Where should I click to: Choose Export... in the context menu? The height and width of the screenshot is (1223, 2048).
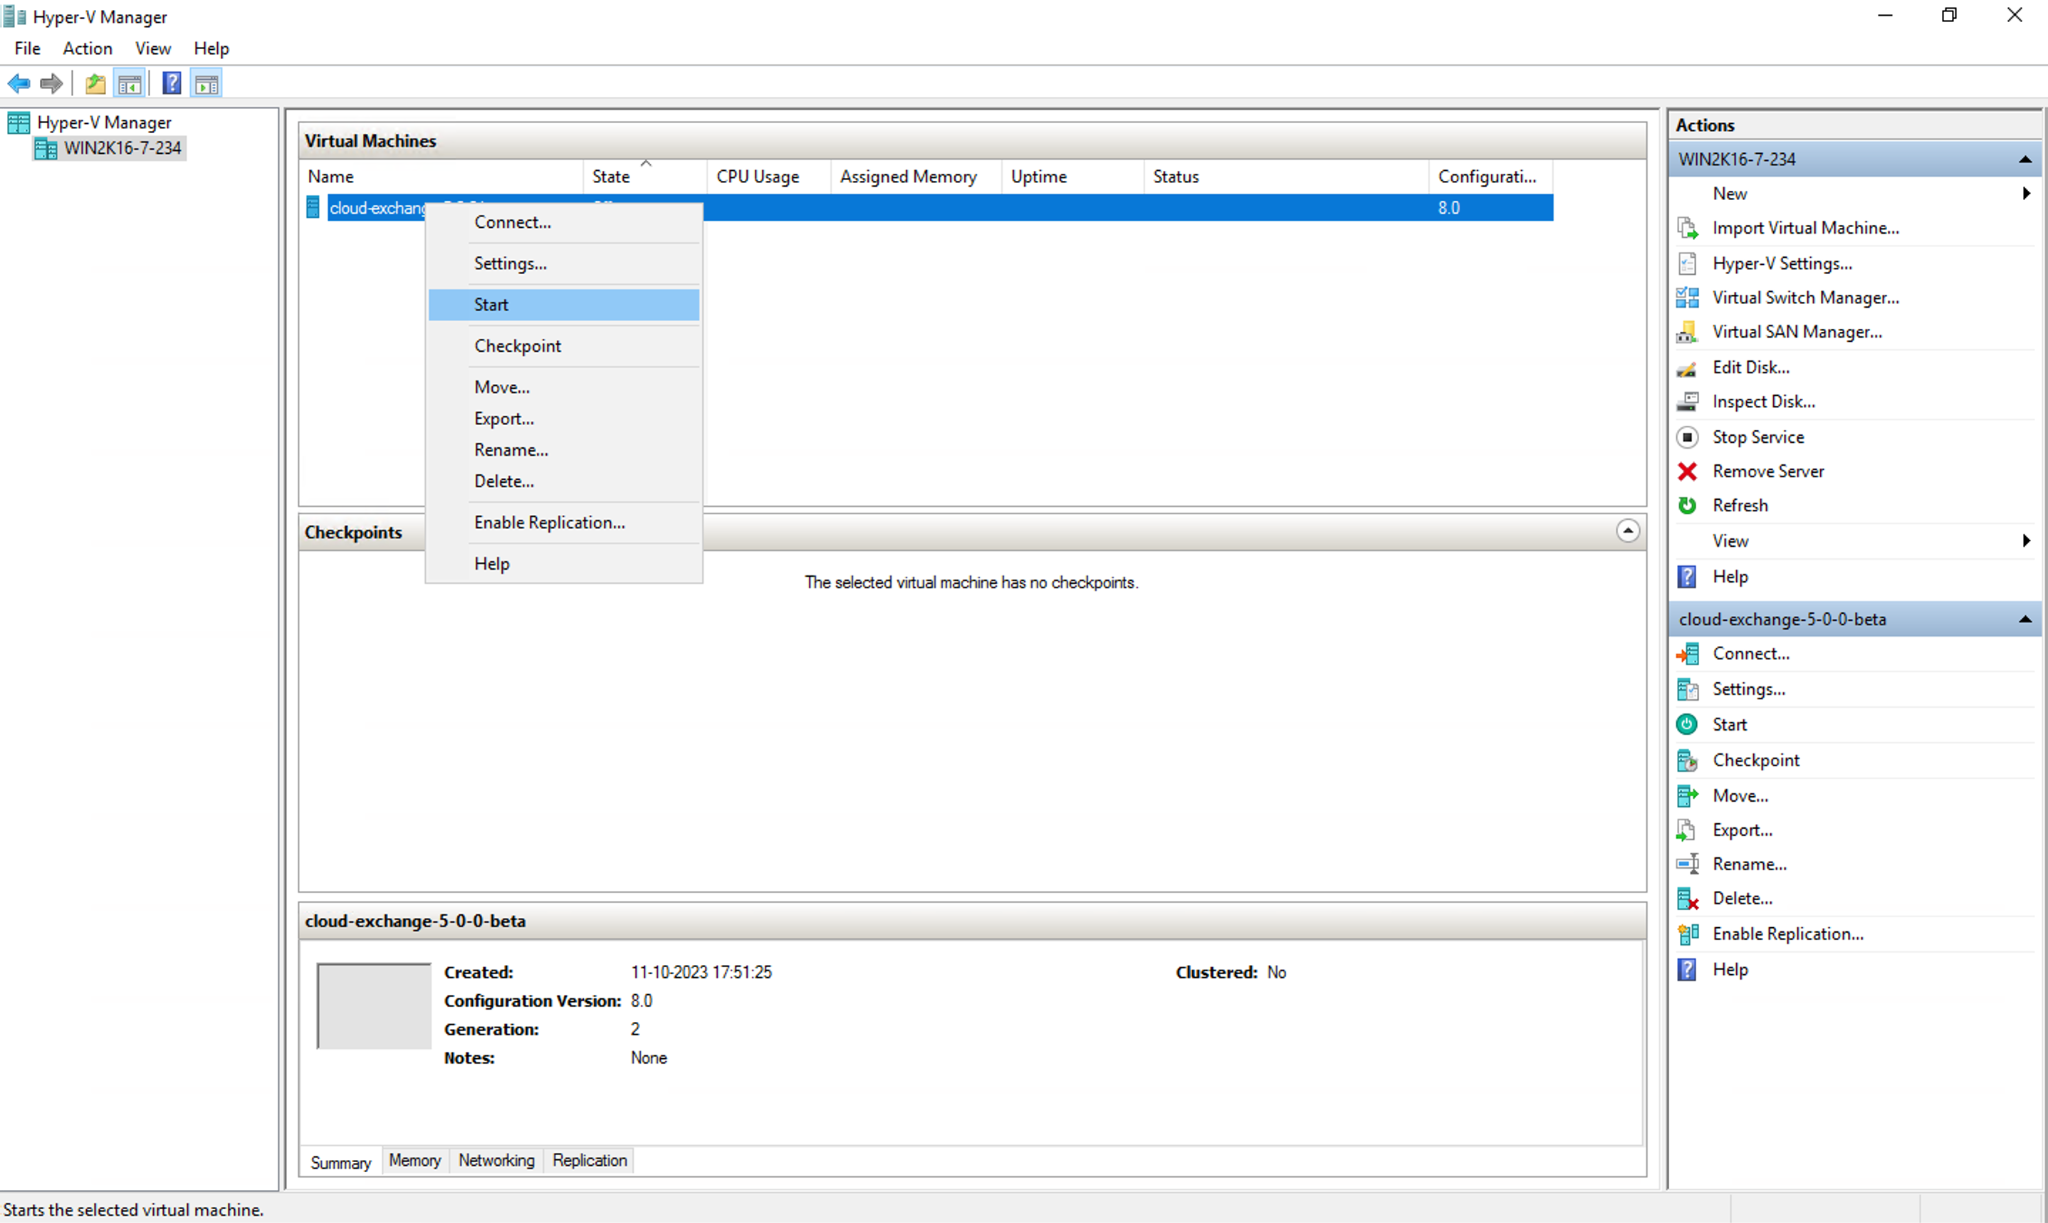pyautogui.click(x=564, y=419)
